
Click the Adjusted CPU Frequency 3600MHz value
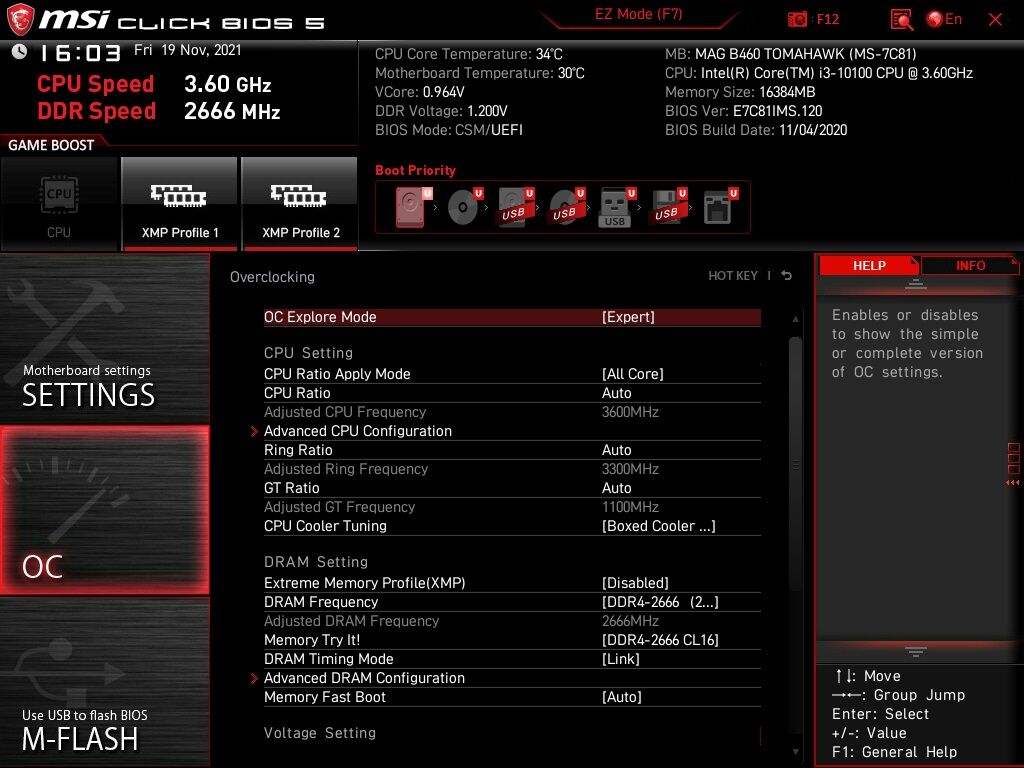[630, 412]
